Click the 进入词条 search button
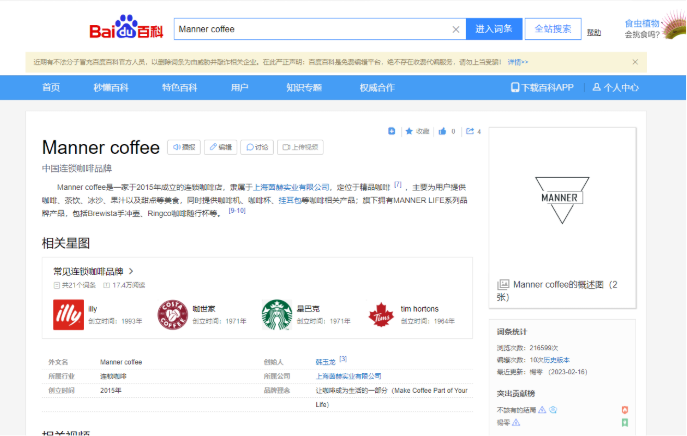The image size is (687, 436). pos(494,29)
